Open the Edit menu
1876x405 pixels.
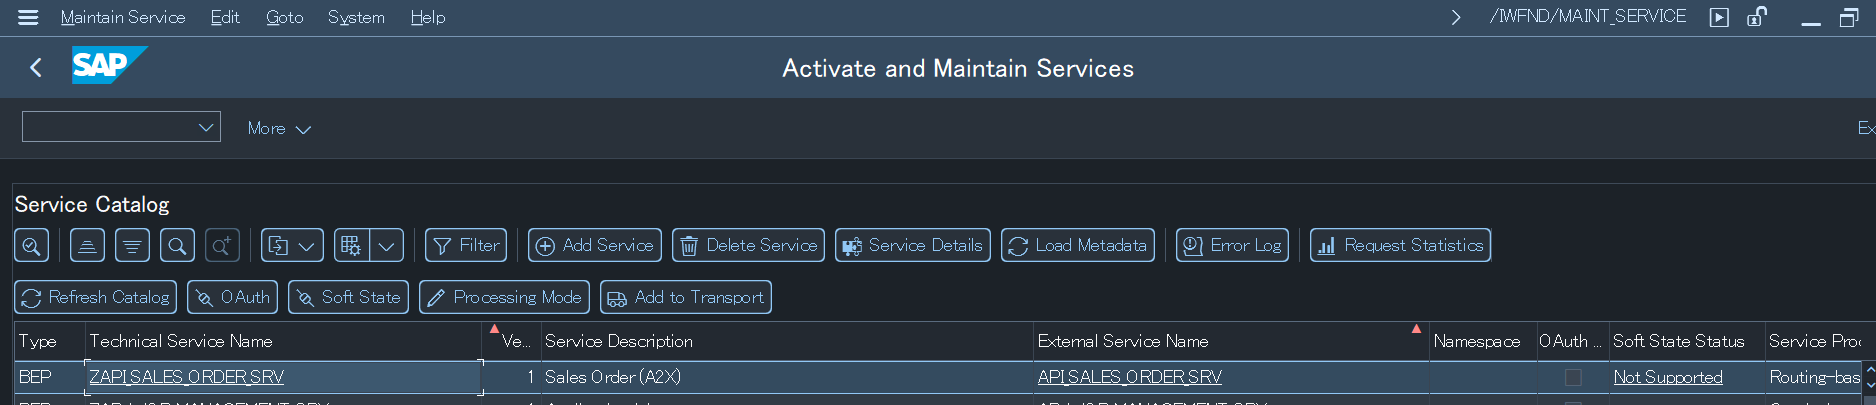point(225,17)
